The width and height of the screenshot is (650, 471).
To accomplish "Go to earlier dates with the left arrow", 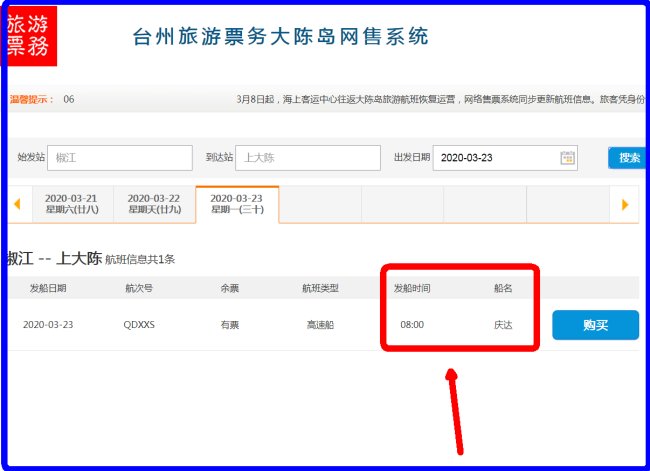I will point(17,204).
